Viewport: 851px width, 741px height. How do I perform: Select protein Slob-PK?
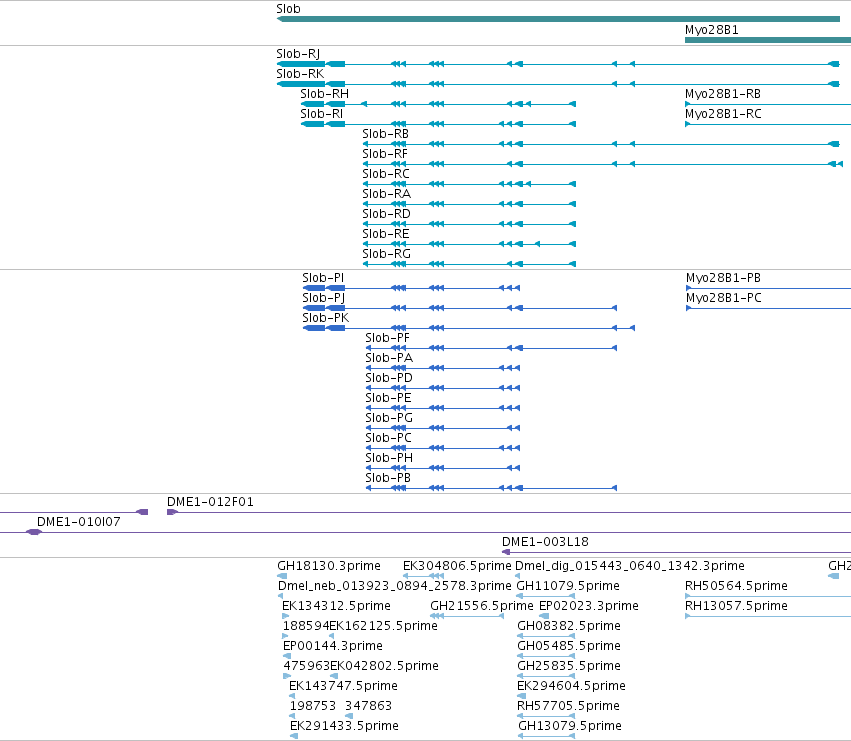(x=325, y=318)
